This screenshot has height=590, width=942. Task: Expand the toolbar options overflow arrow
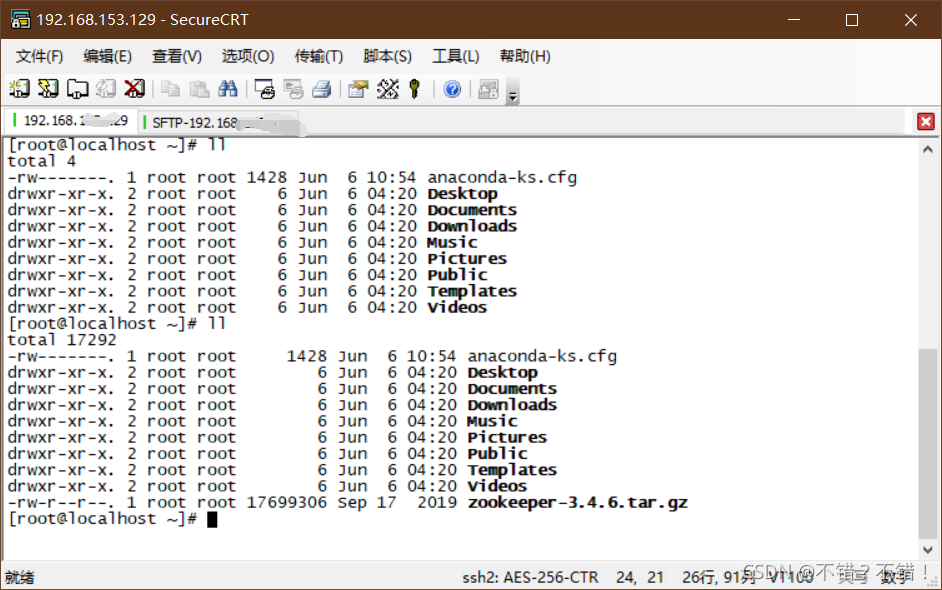click(512, 91)
